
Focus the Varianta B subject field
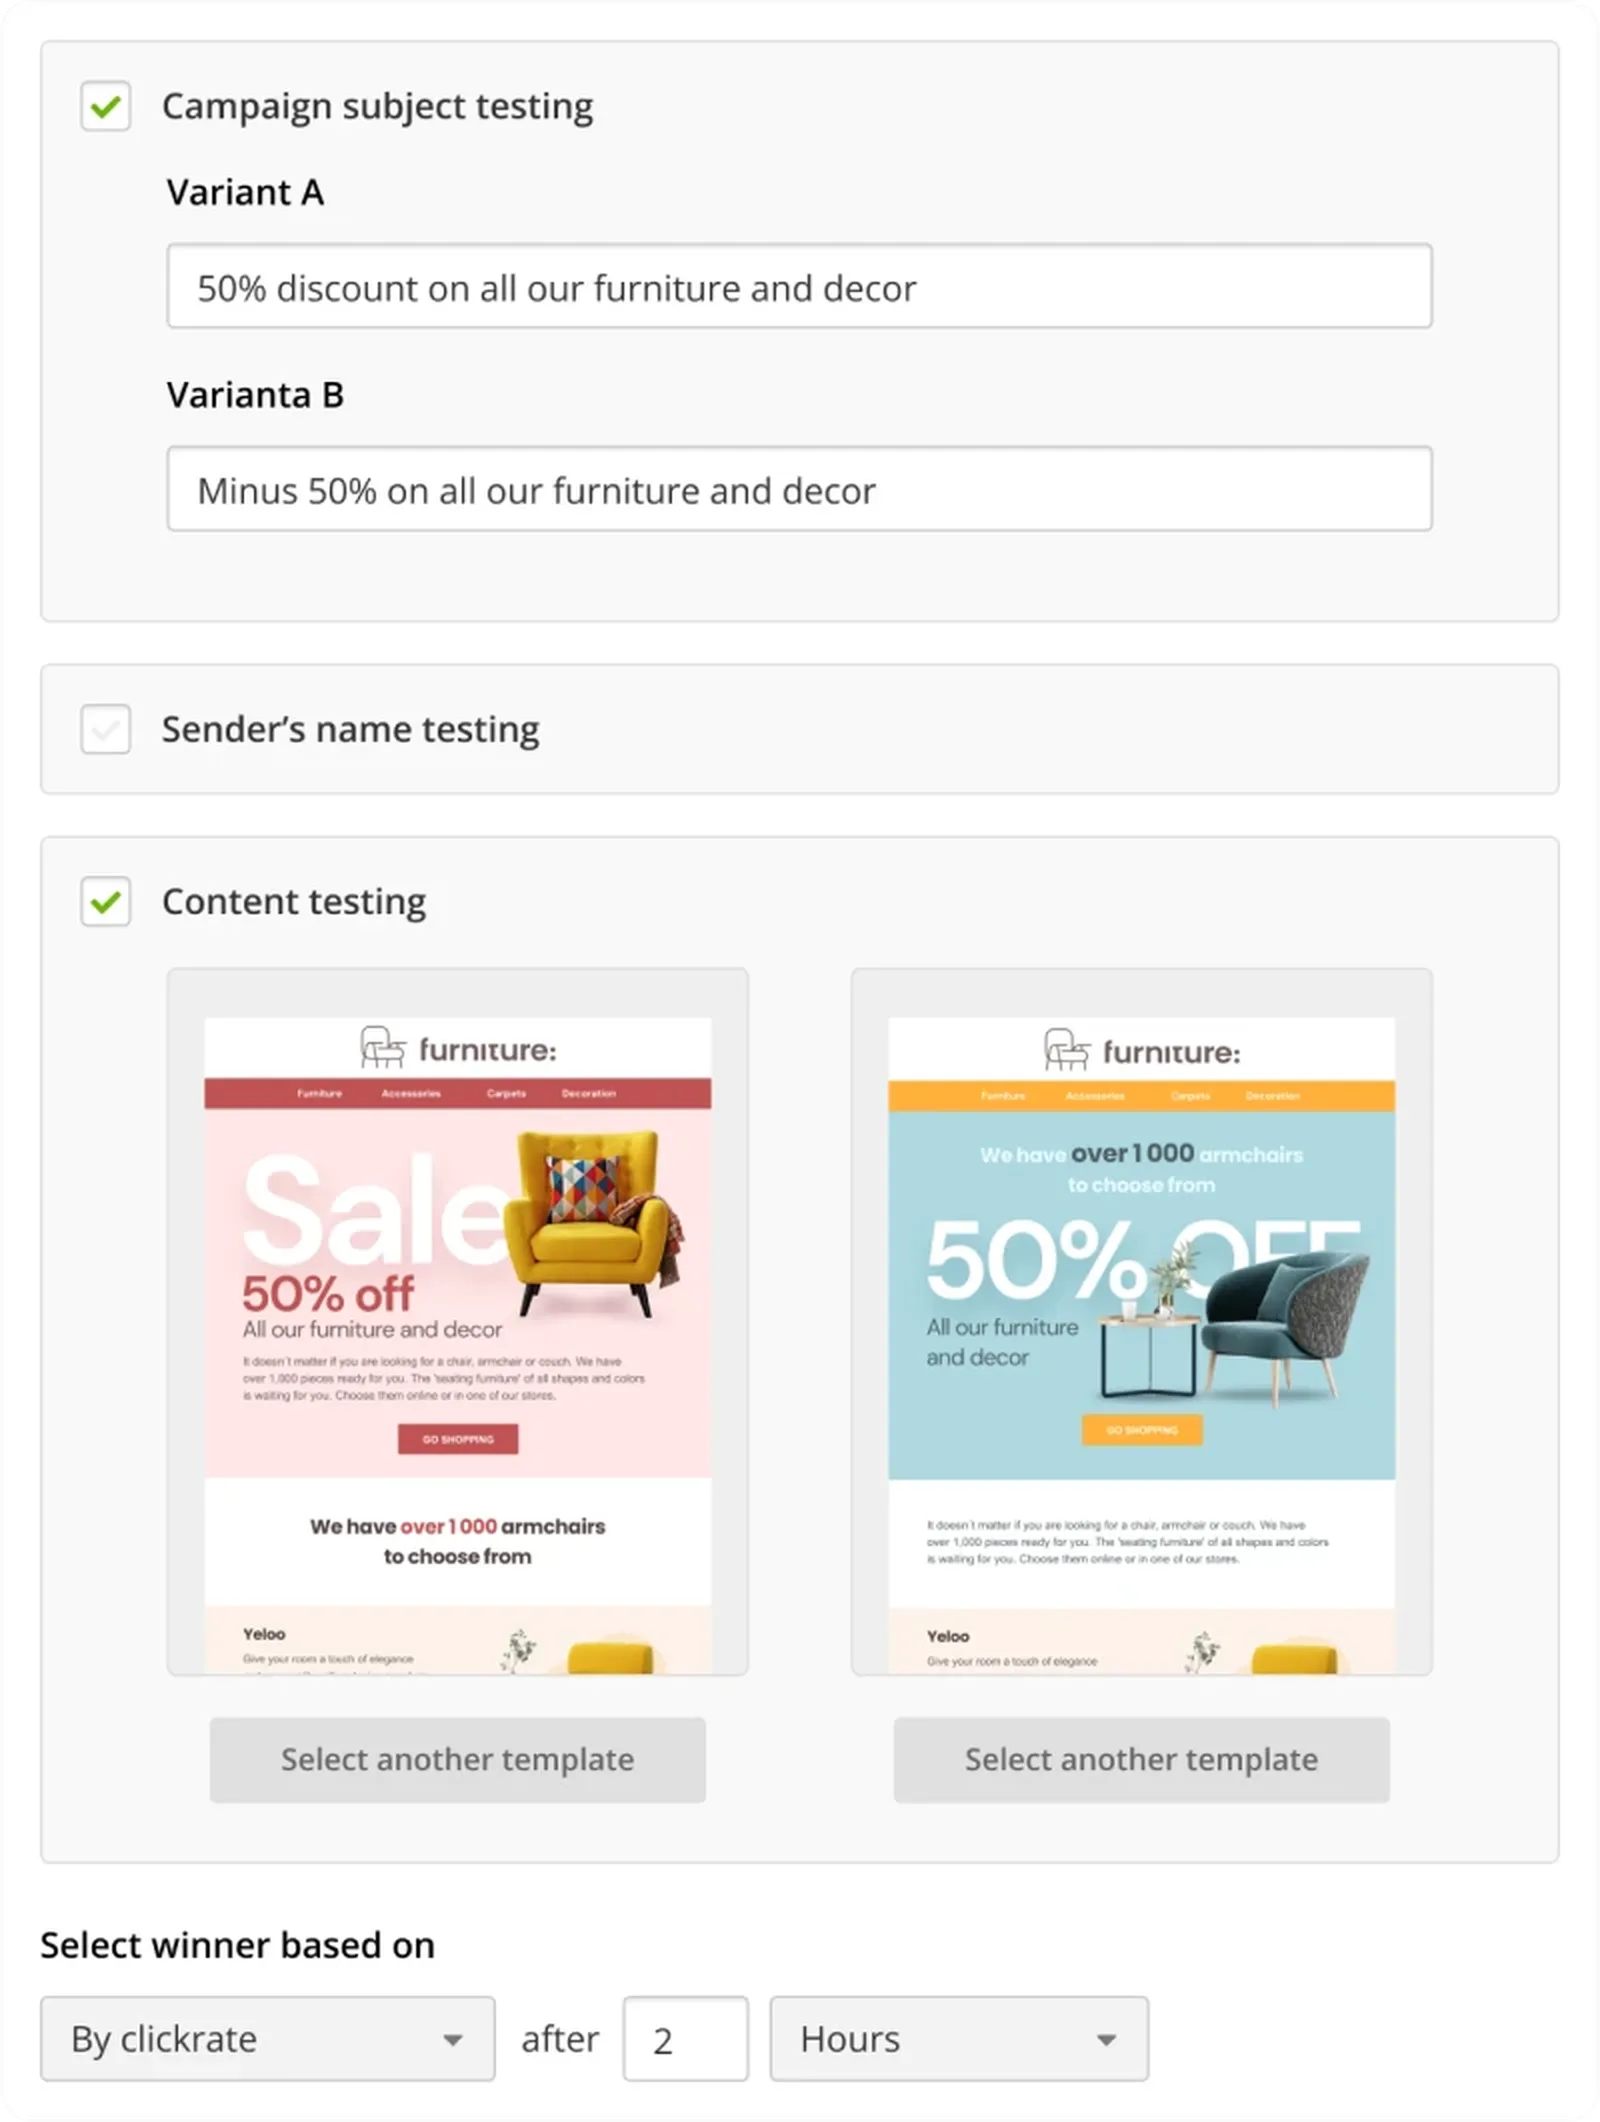pyautogui.click(x=799, y=490)
